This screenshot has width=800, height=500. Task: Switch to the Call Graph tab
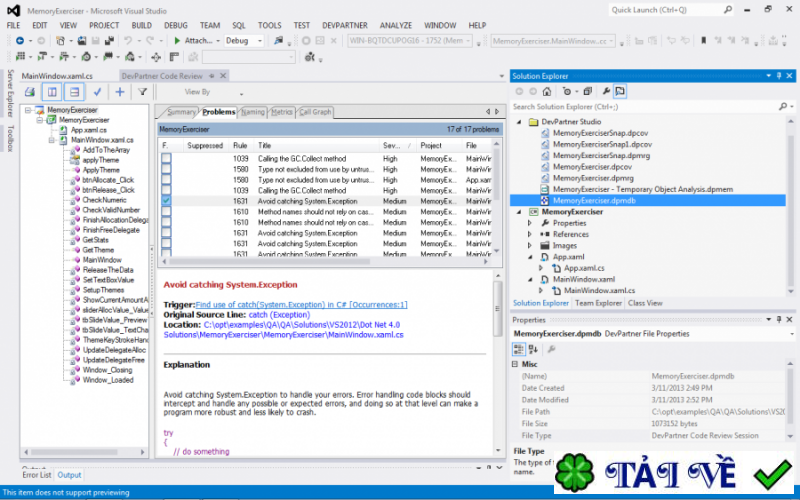point(315,112)
